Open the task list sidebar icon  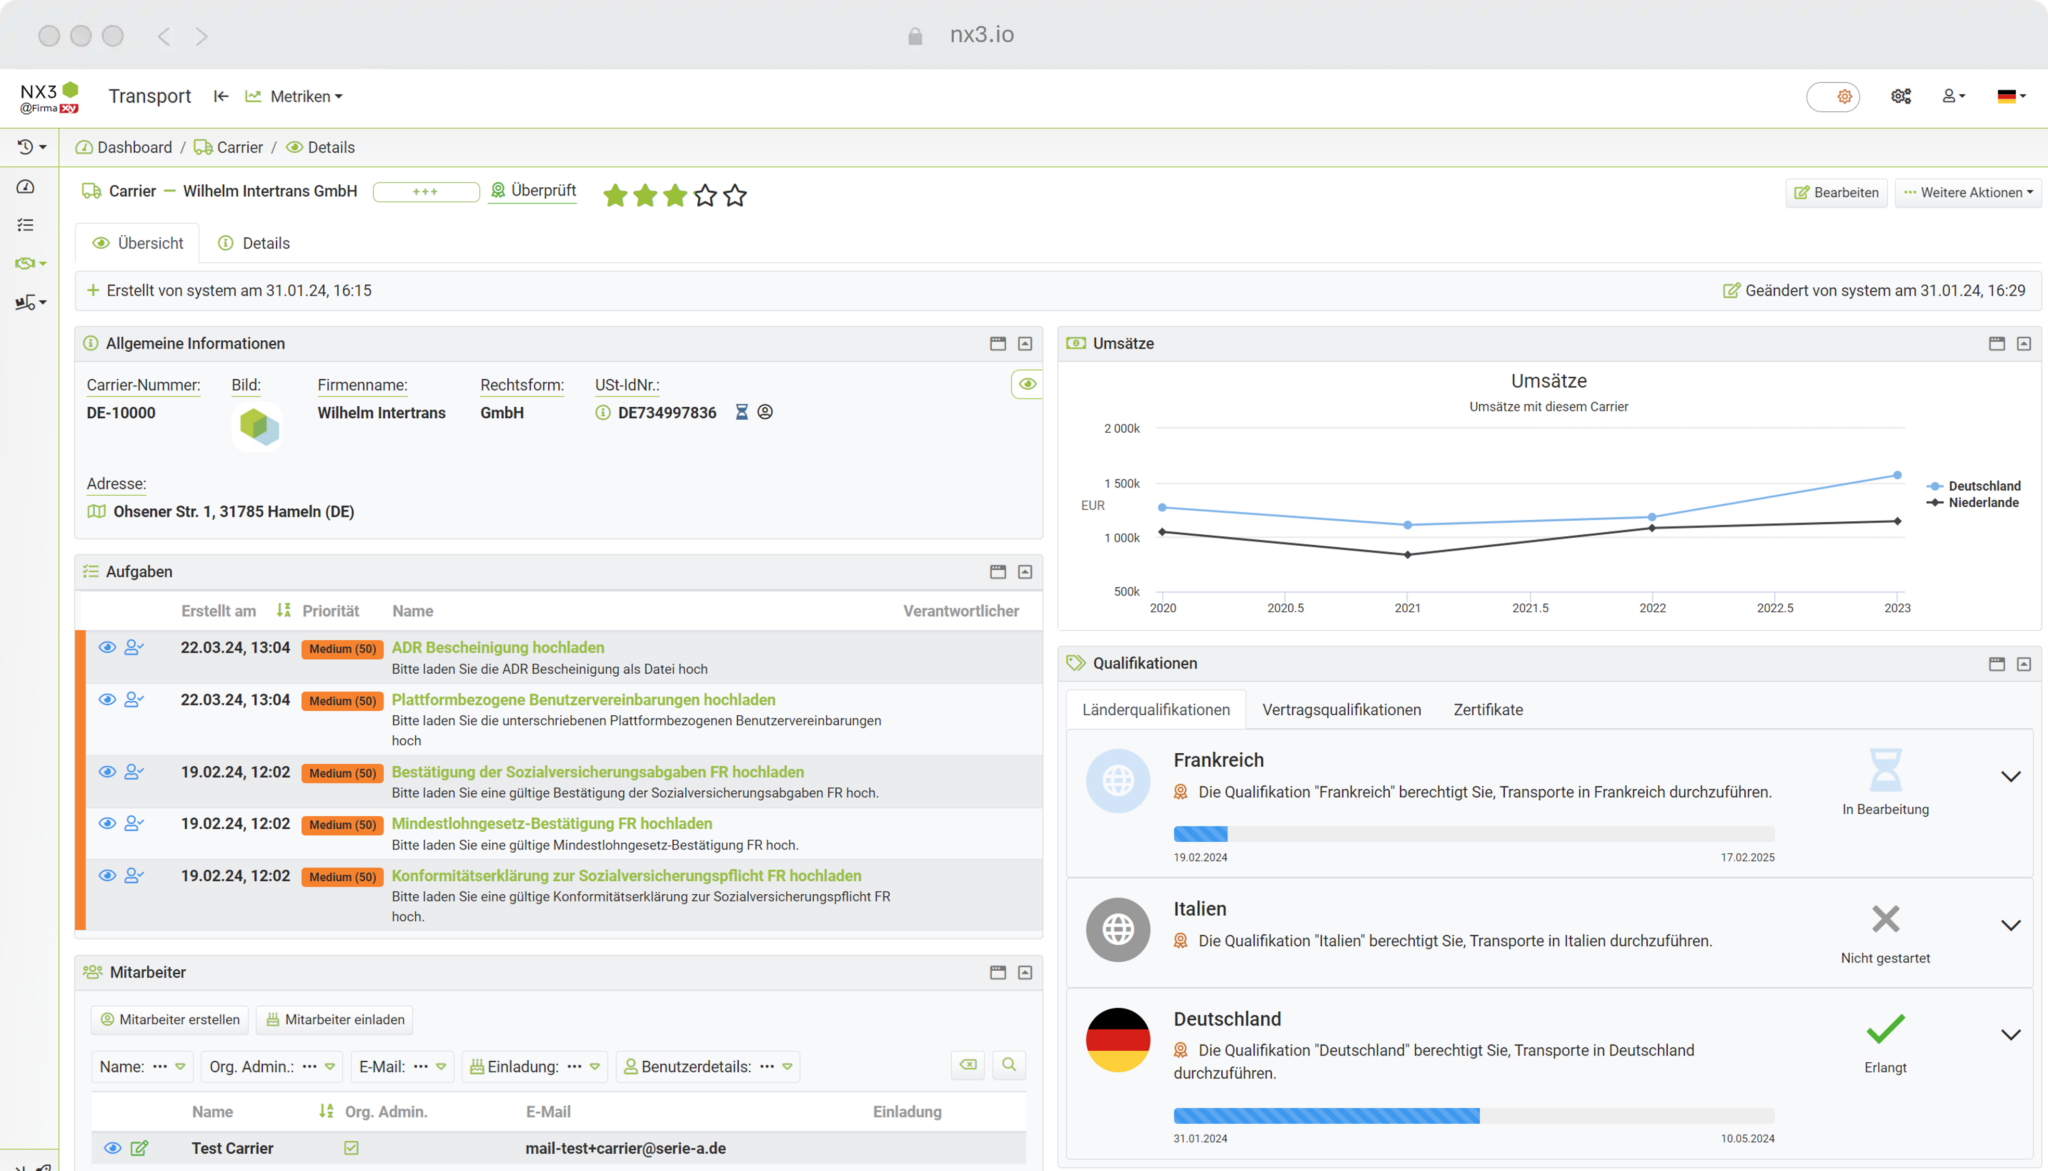(26, 225)
